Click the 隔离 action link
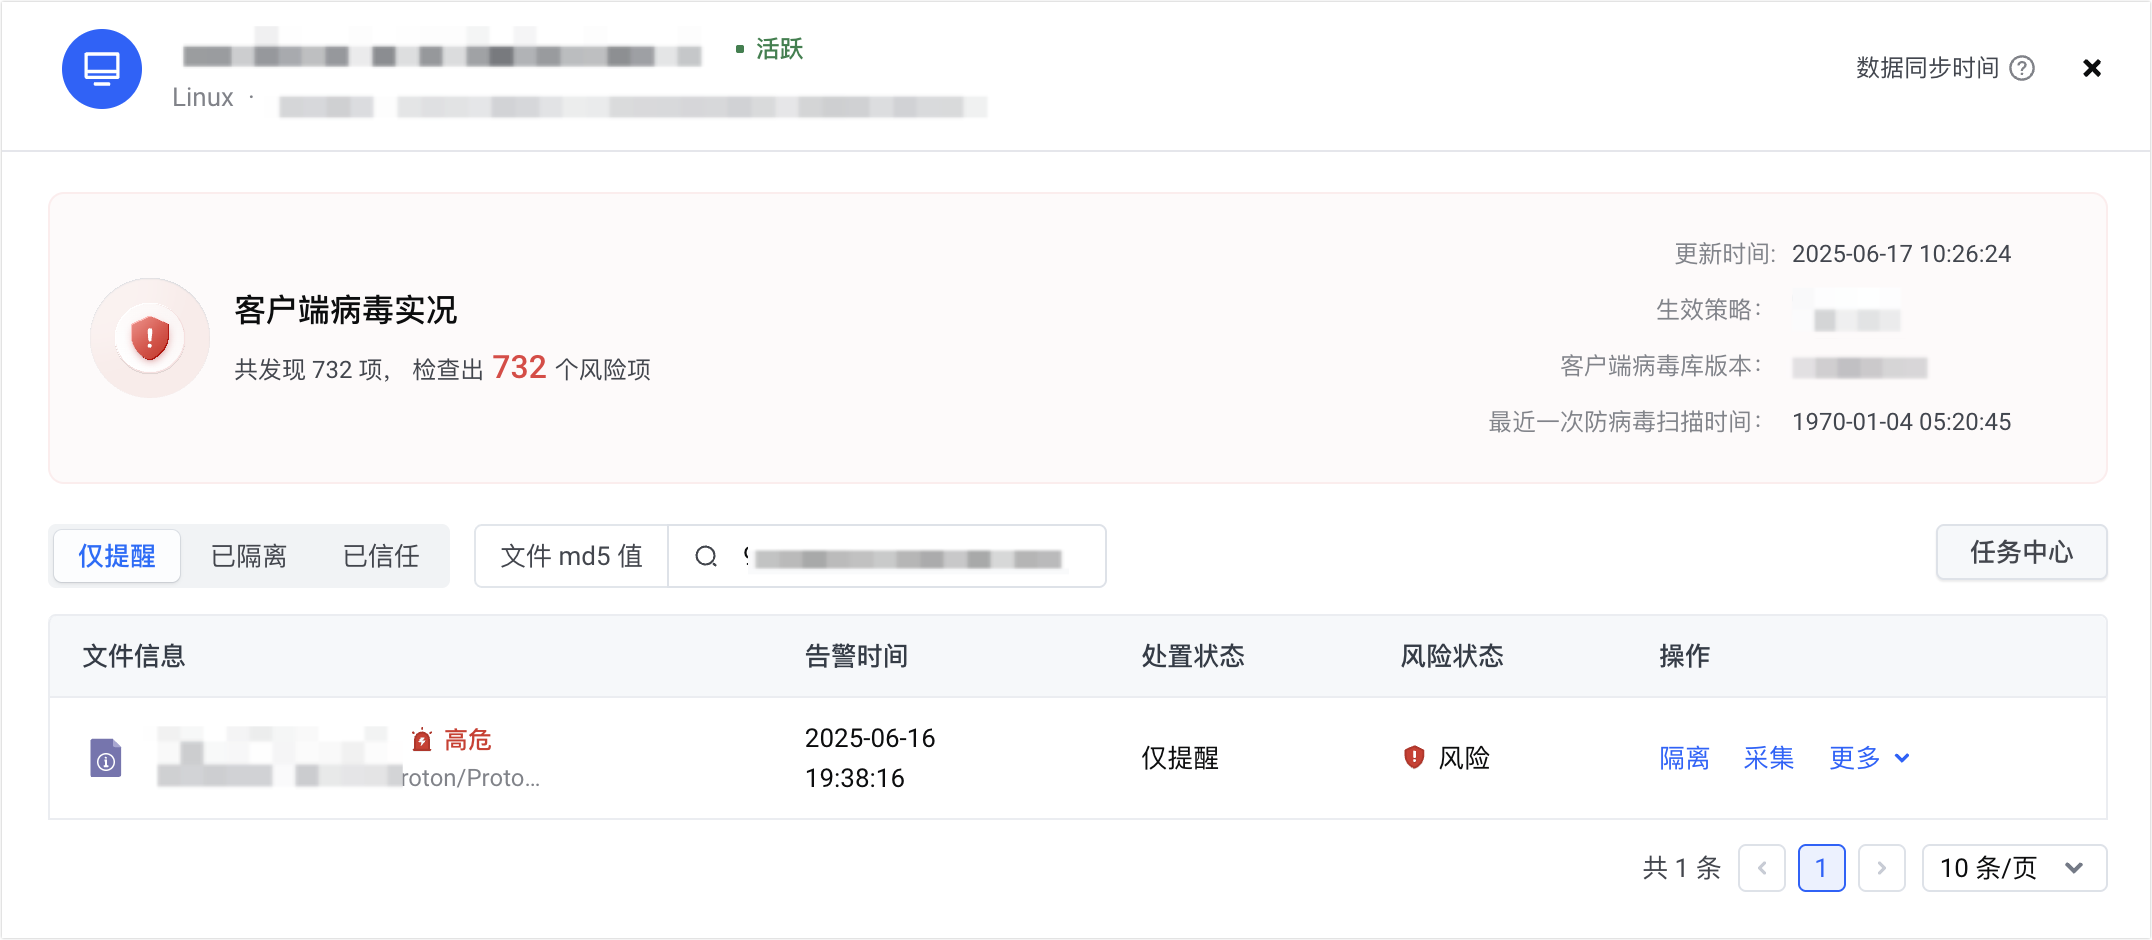 click(x=1685, y=758)
